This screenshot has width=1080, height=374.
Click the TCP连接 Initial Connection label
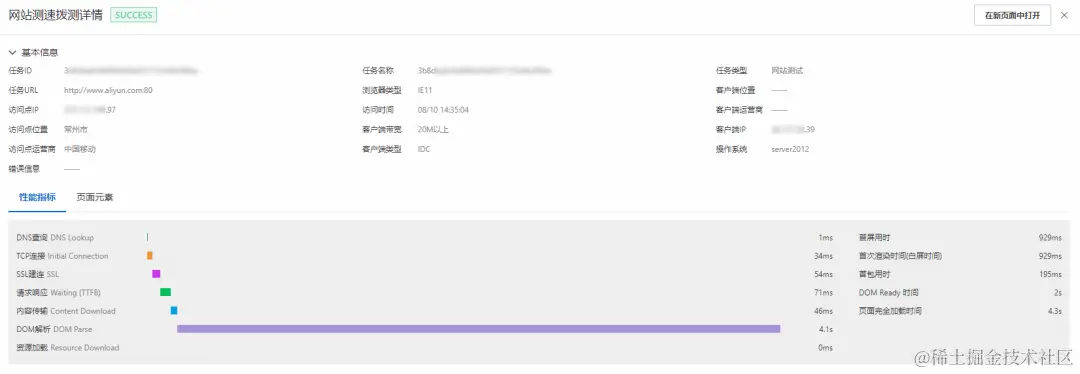point(63,256)
